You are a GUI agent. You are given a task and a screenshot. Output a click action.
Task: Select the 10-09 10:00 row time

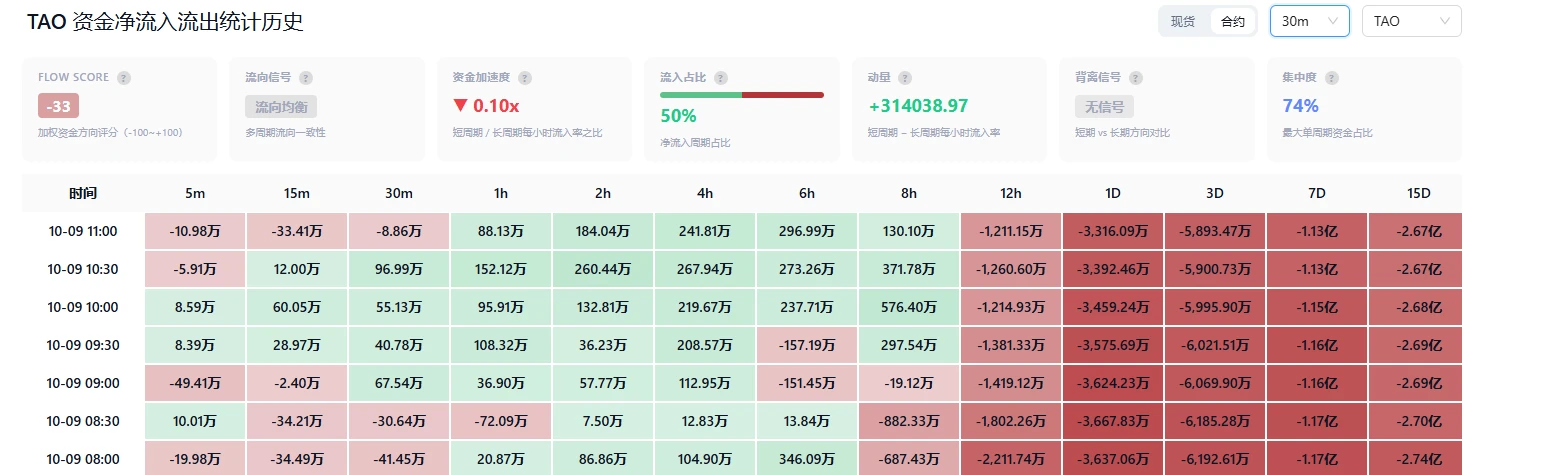83,307
